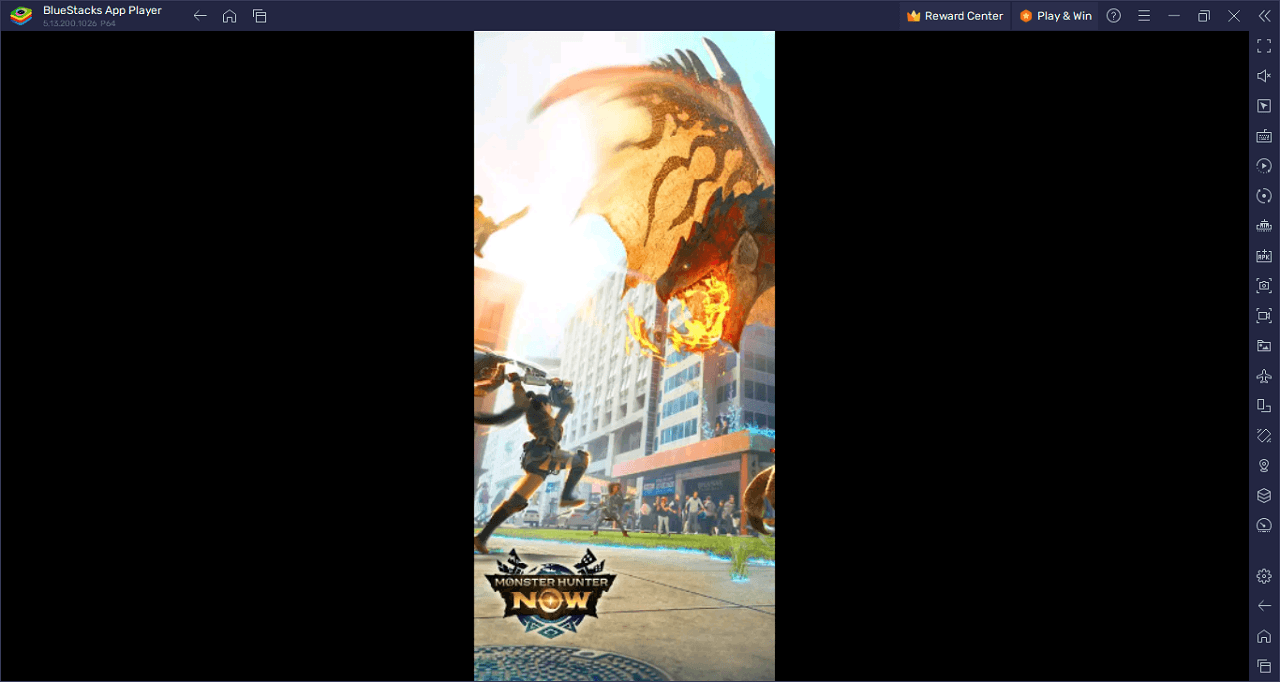Click the BlueStacks logo in title bar

point(21,16)
